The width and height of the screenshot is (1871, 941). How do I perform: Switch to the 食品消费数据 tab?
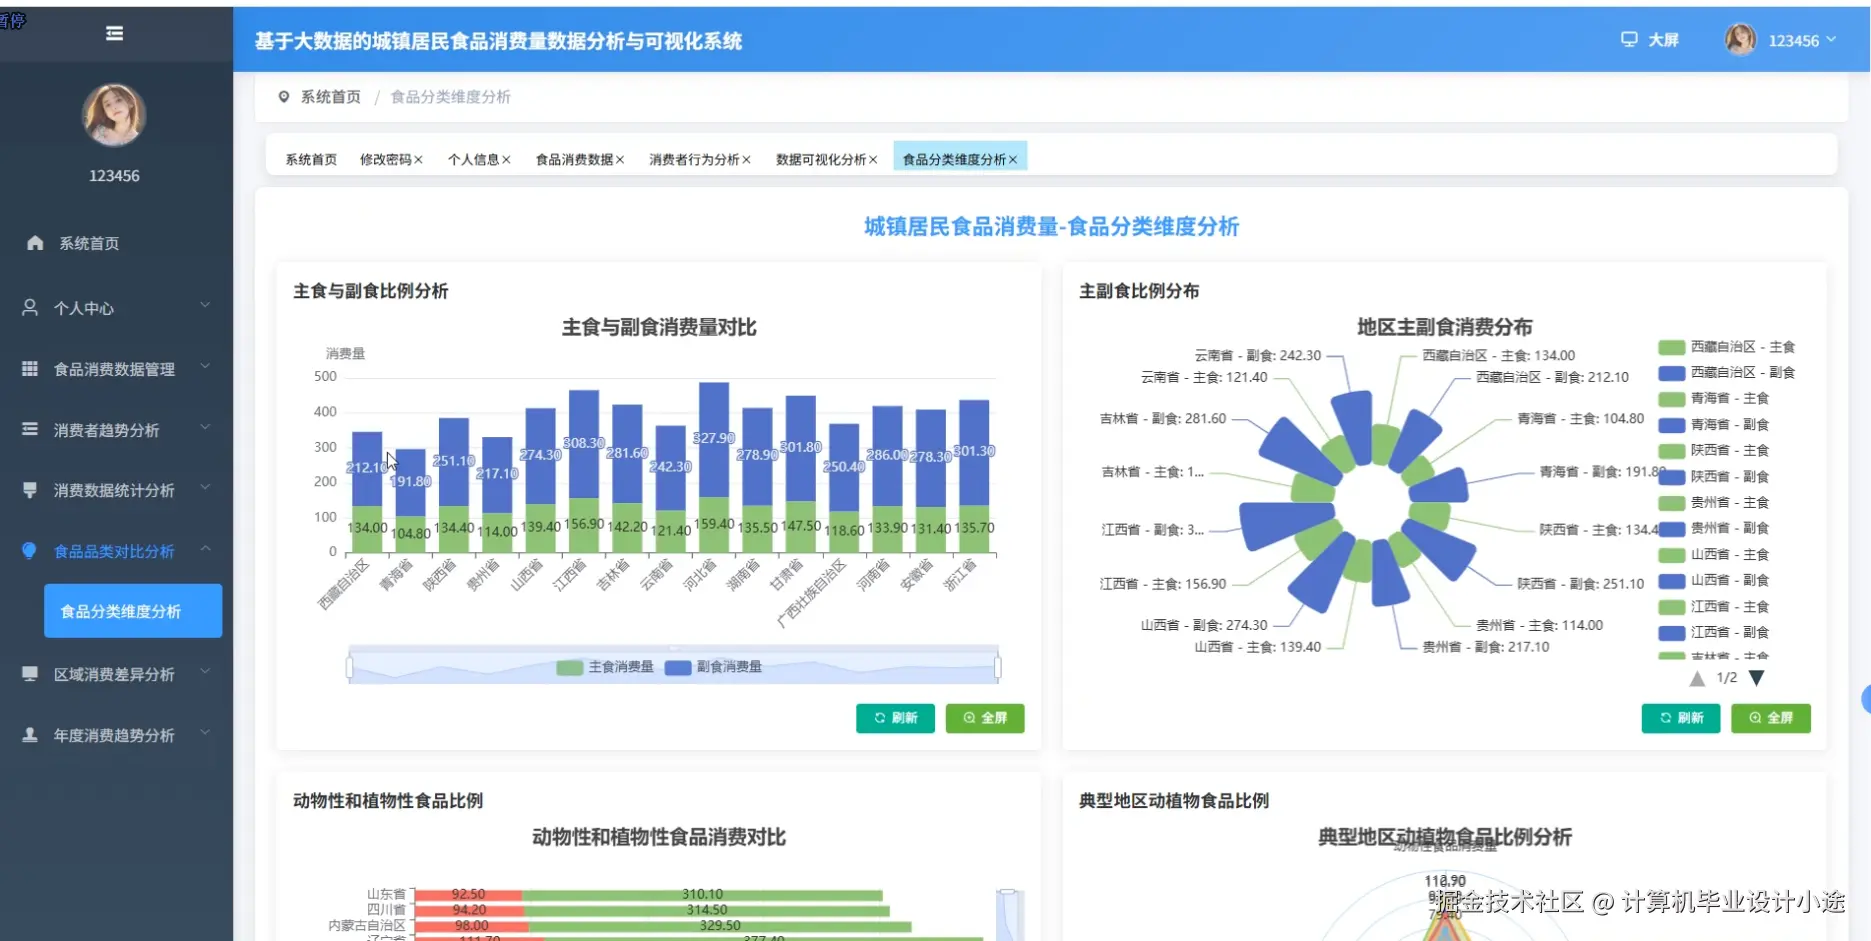[574, 160]
